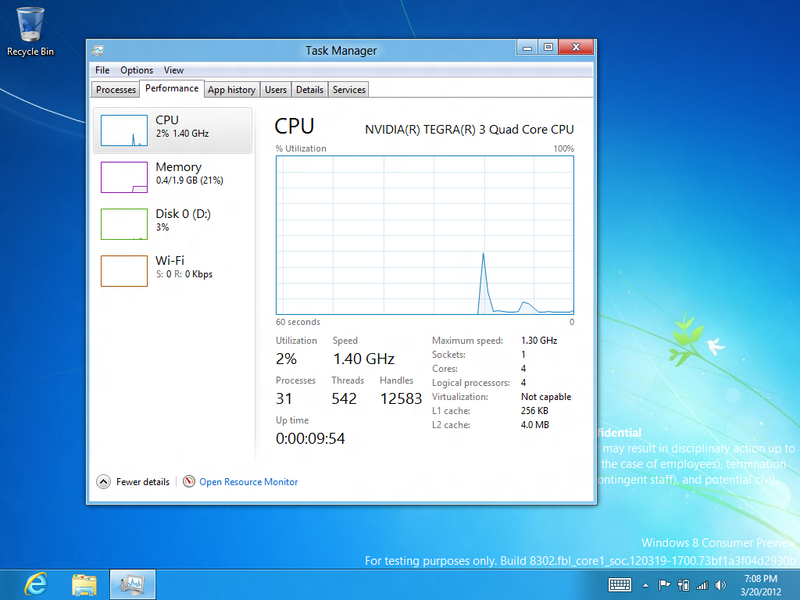
Task: Open the network signal tray icon
Action: point(703,585)
